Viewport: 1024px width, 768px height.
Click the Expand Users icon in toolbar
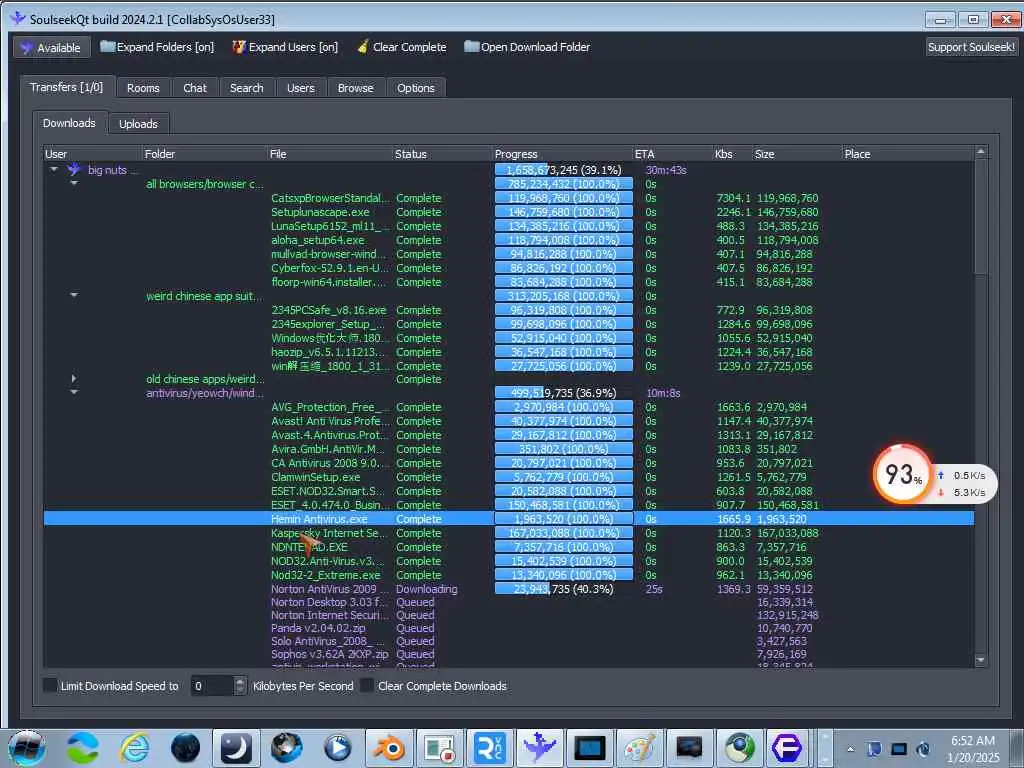[x=239, y=46]
